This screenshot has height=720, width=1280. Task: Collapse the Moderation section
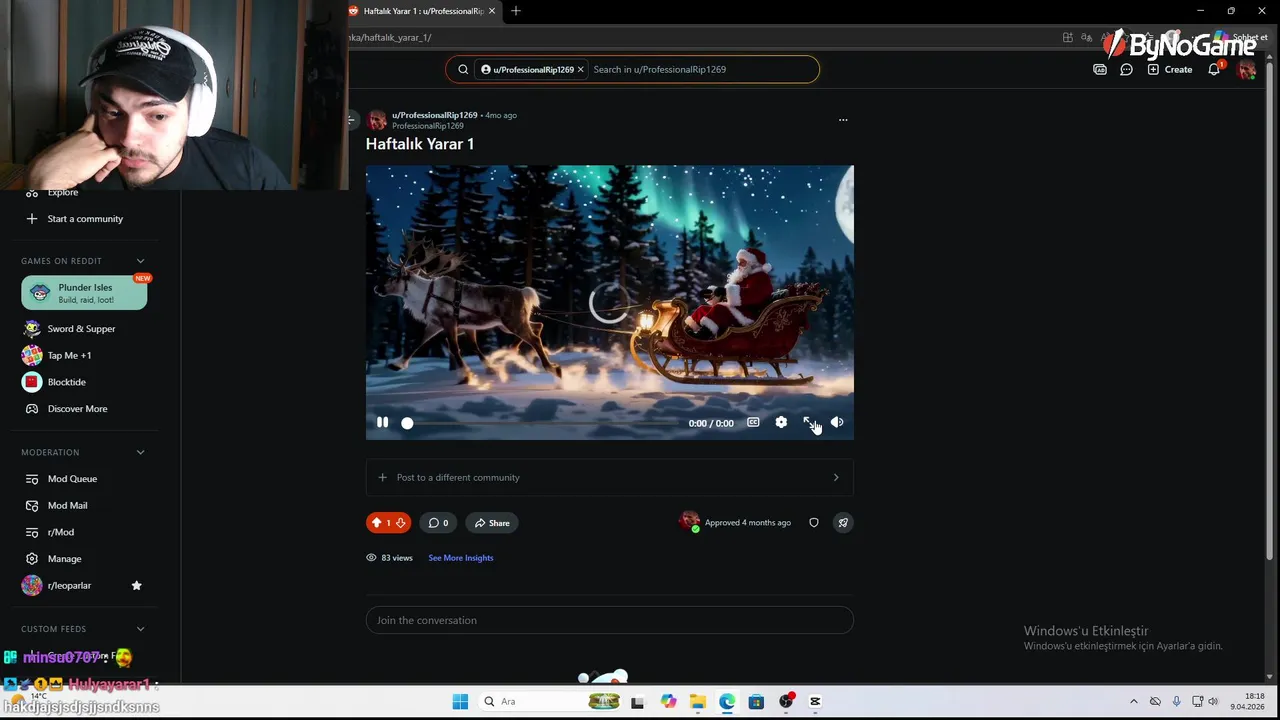pyautogui.click(x=140, y=452)
